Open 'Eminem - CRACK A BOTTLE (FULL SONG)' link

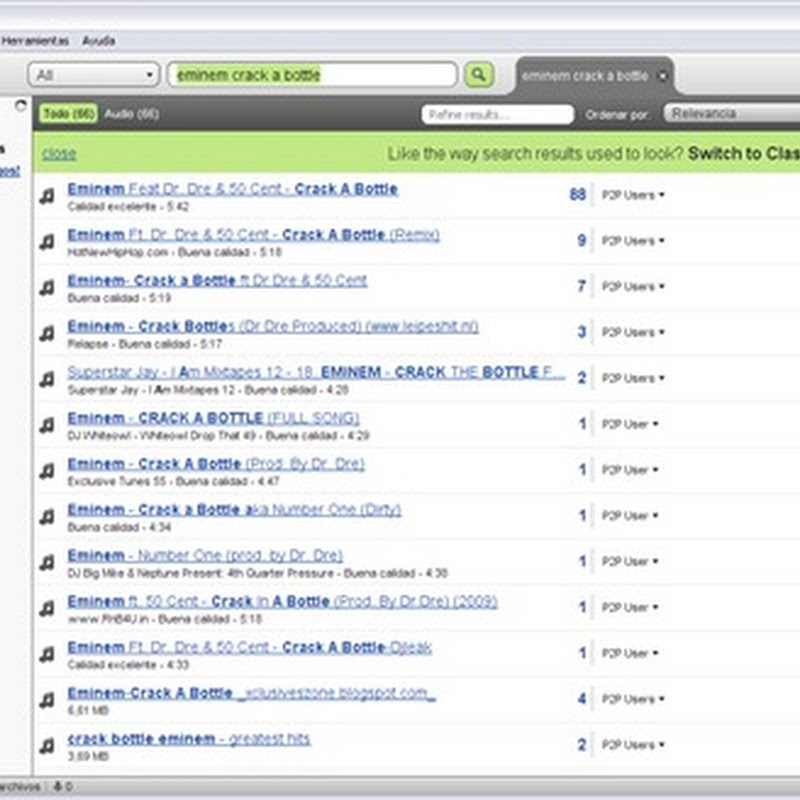point(213,418)
